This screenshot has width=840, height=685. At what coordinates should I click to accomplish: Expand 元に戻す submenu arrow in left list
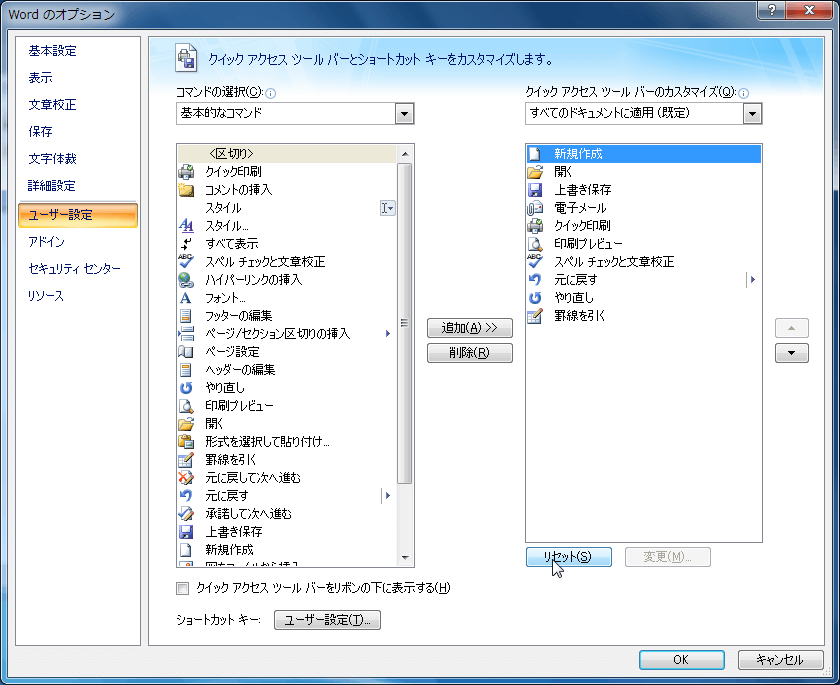tap(388, 495)
